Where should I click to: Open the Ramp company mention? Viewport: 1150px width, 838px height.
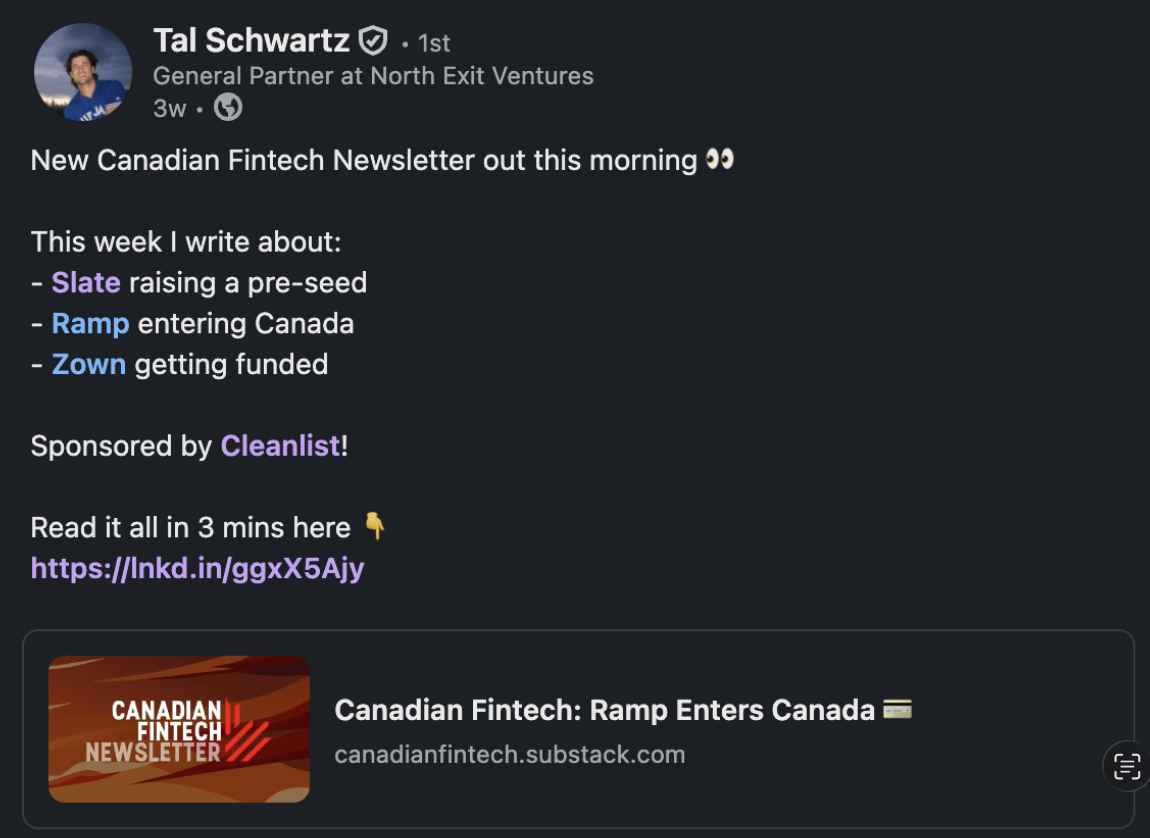pos(90,324)
